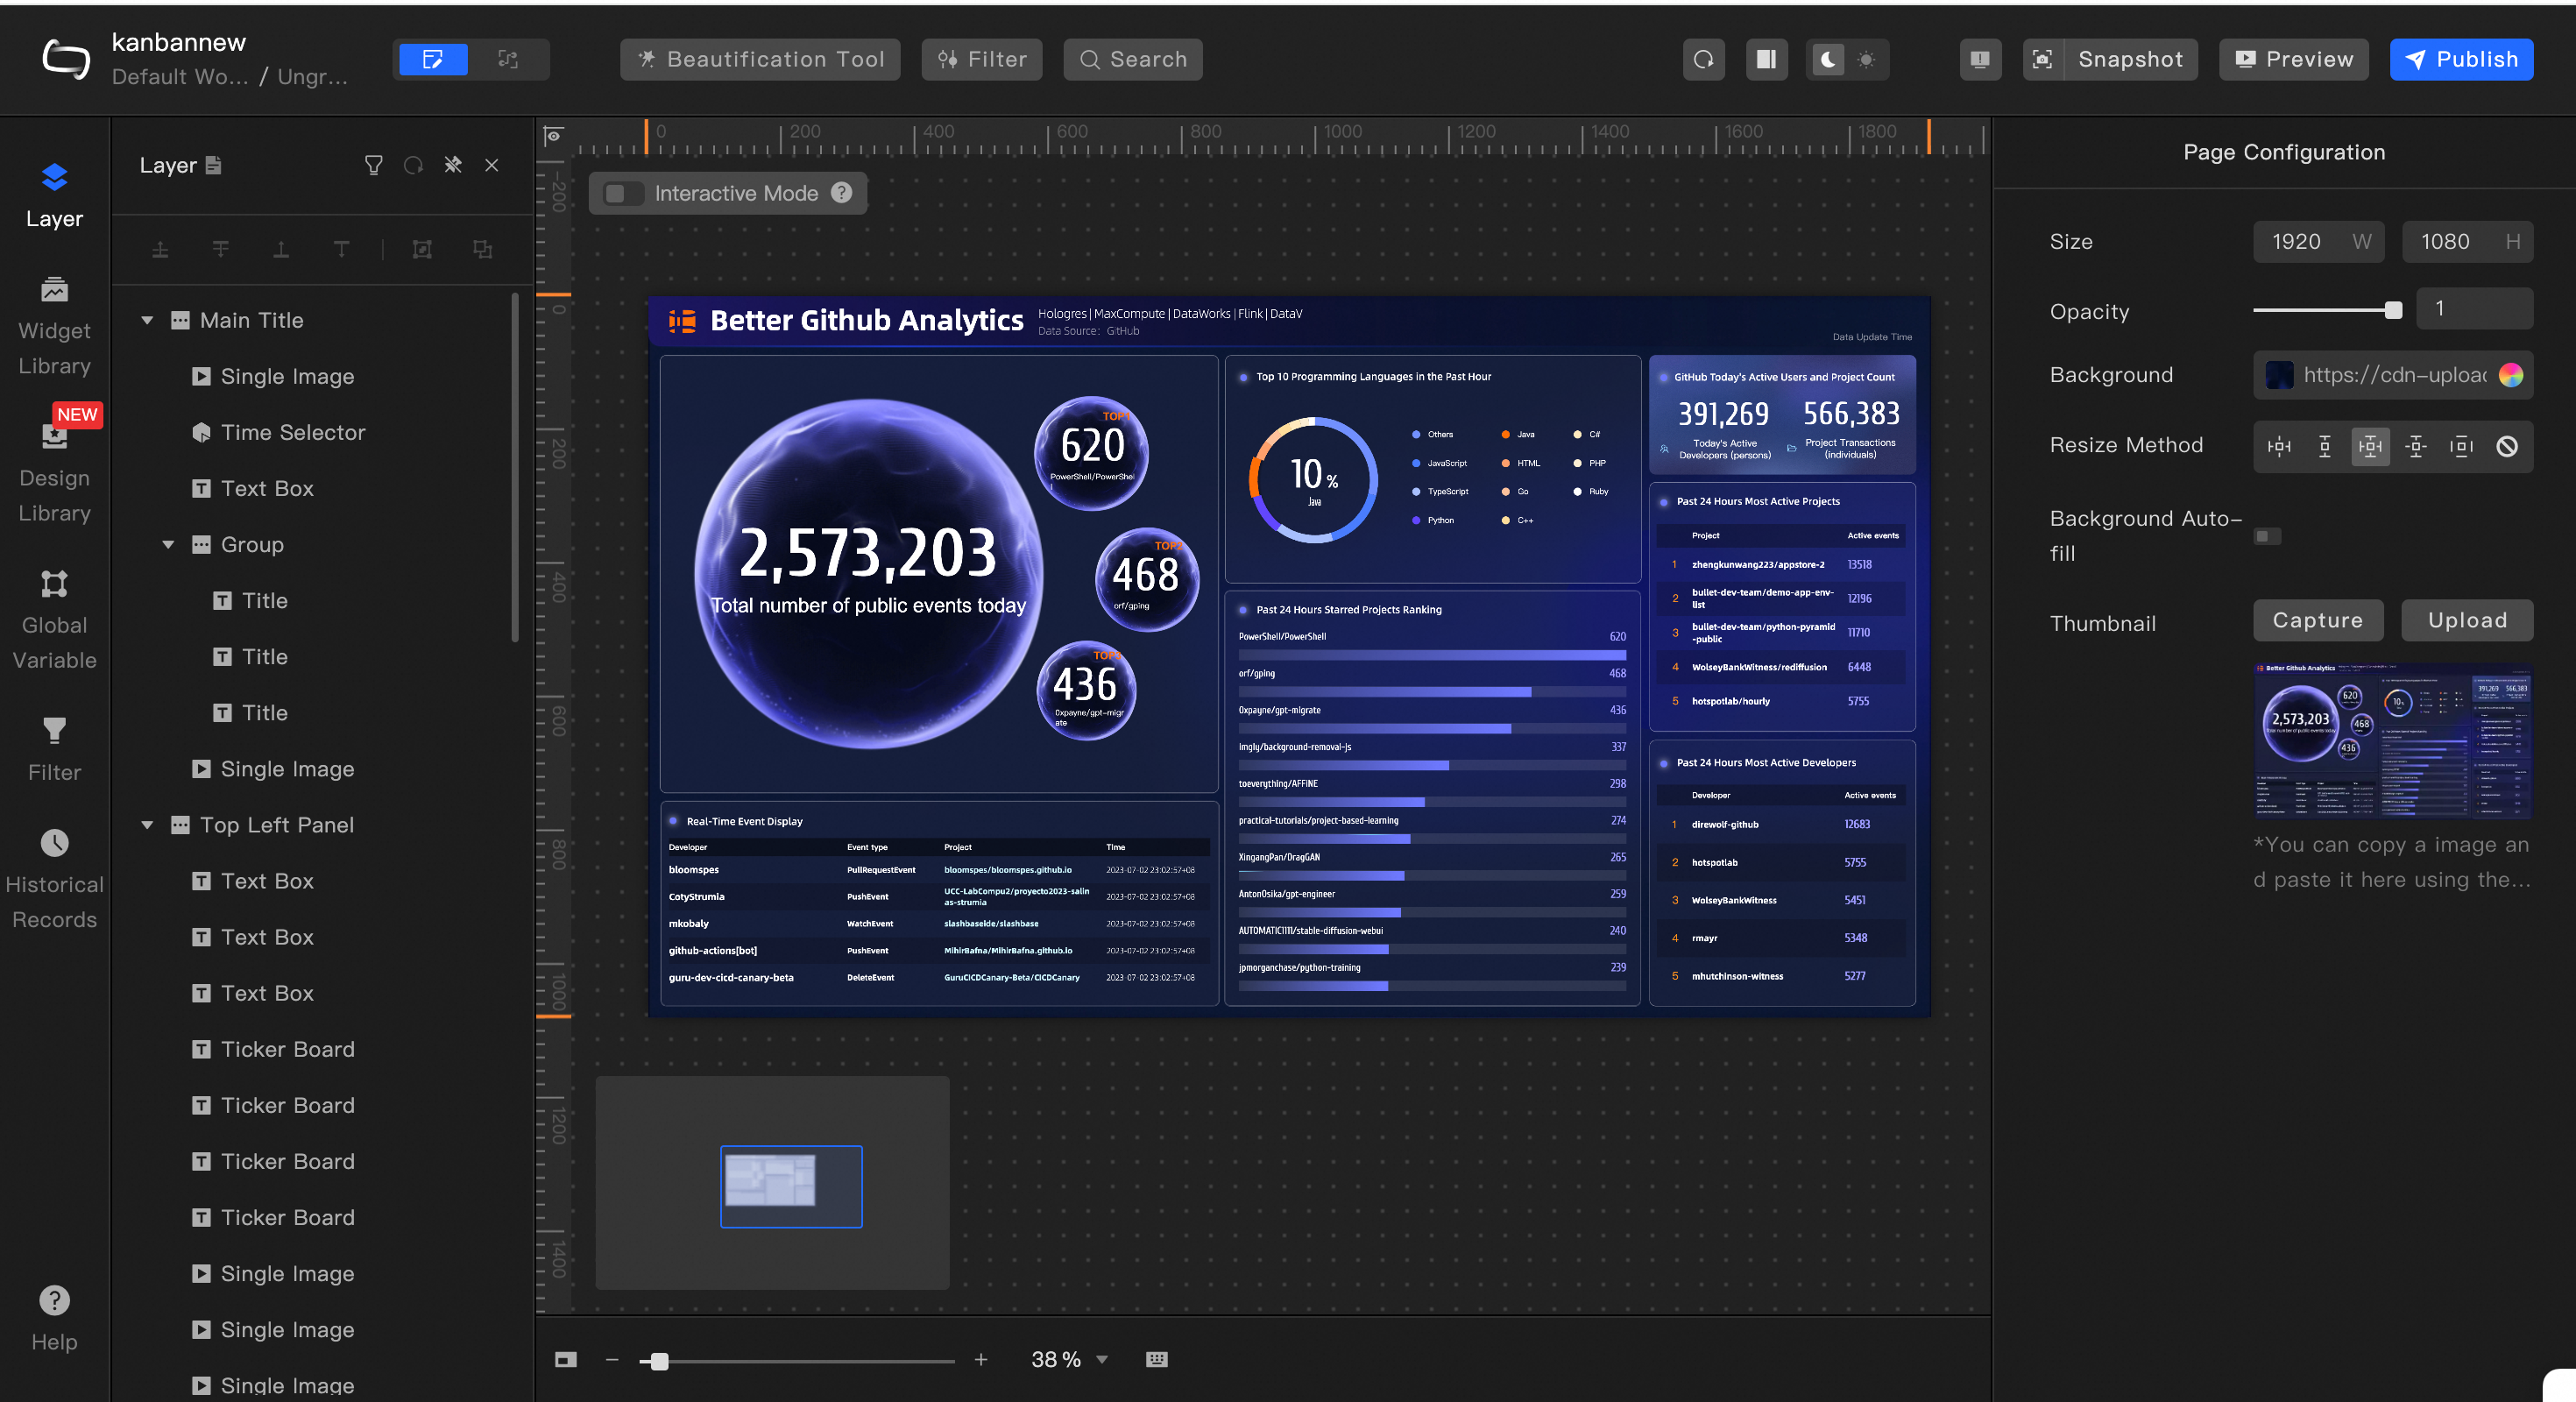Enable Background Auto-fill toggle

pyautogui.click(x=2267, y=536)
